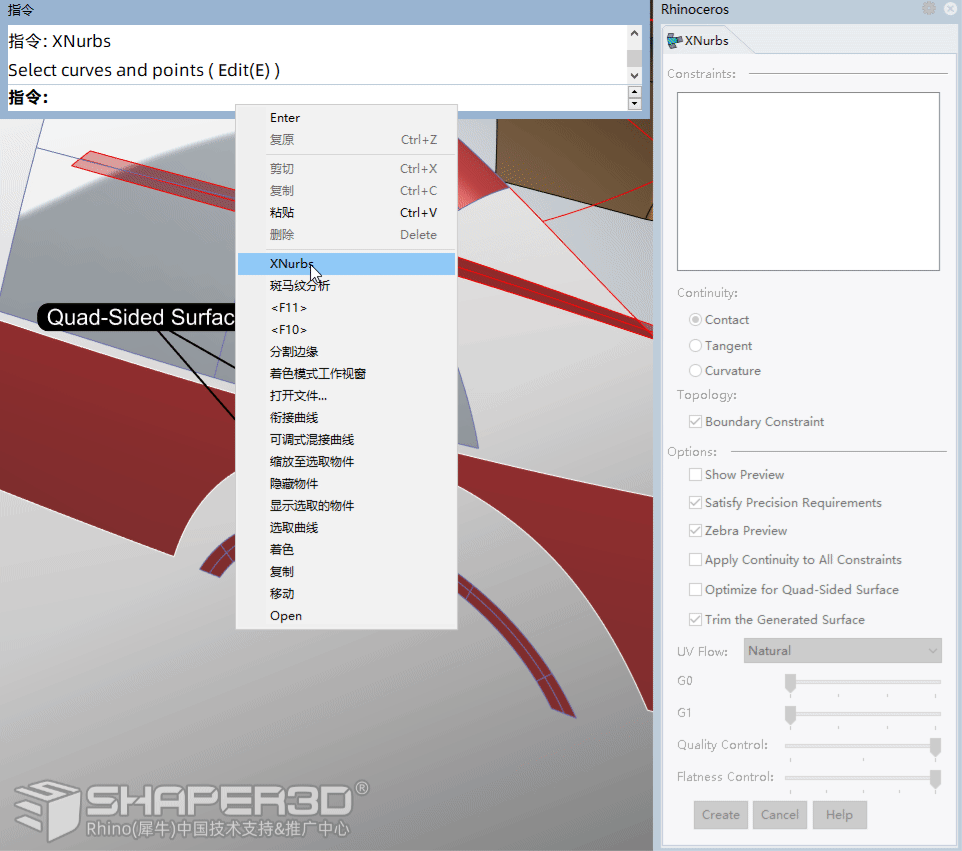This screenshot has width=962, height=851.
Task: Click the 'Select curves and points' history line
Action: click(x=144, y=71)
